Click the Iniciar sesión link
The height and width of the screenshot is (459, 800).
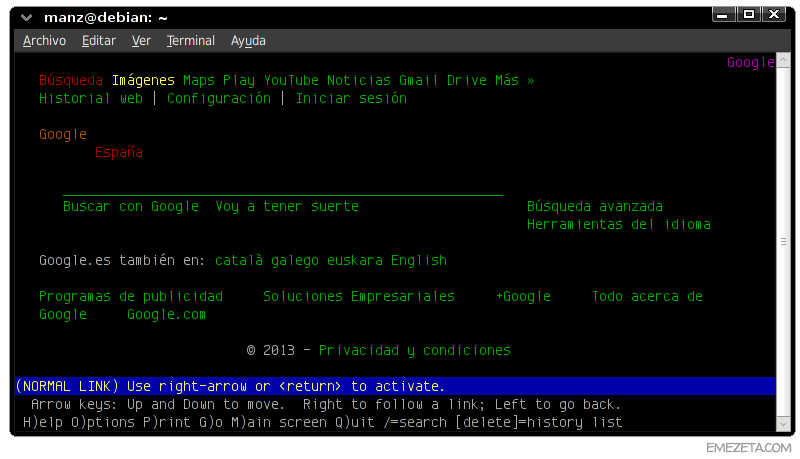point(352,98)
